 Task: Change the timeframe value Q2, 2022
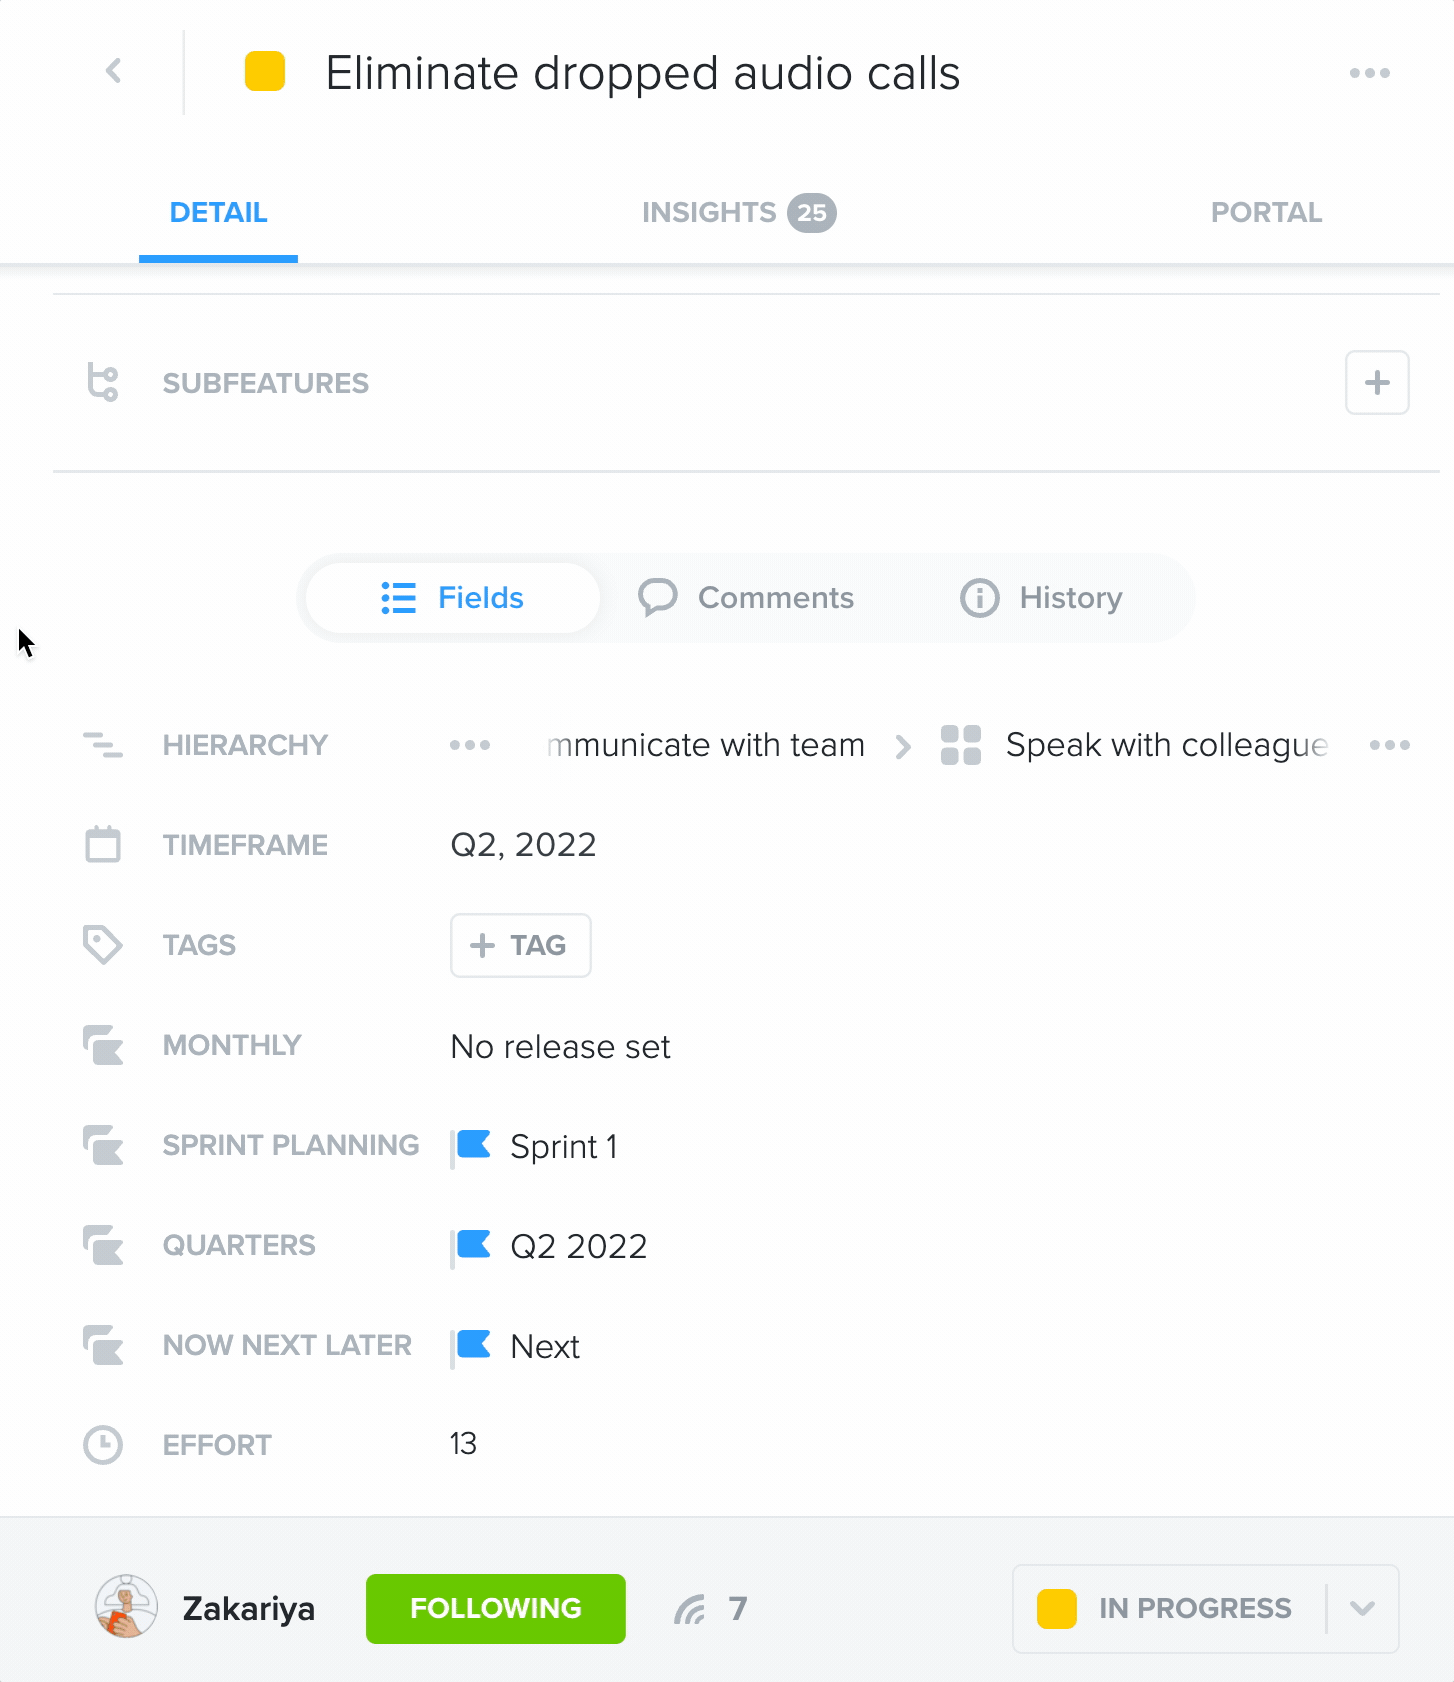524,845
